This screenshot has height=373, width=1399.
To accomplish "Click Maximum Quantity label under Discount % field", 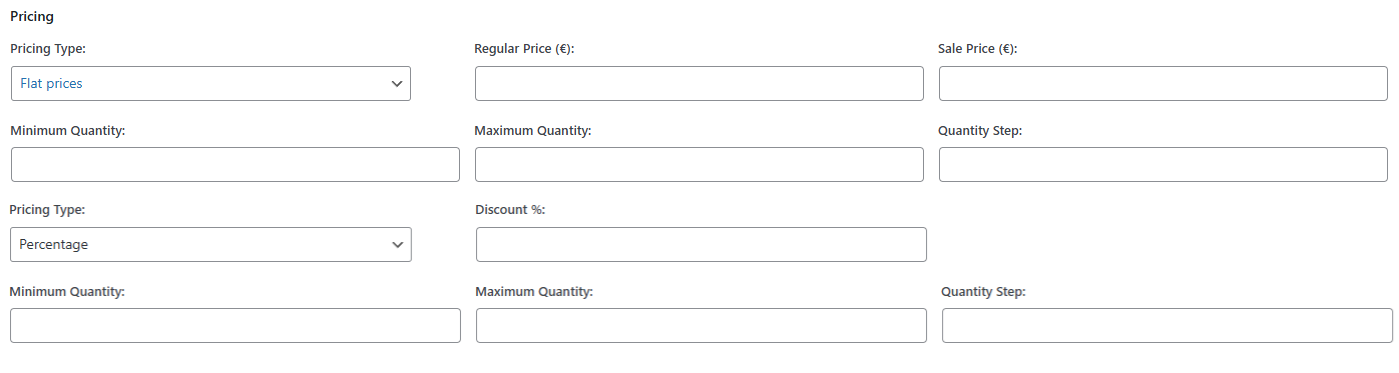I will click(x=534, y=292).
